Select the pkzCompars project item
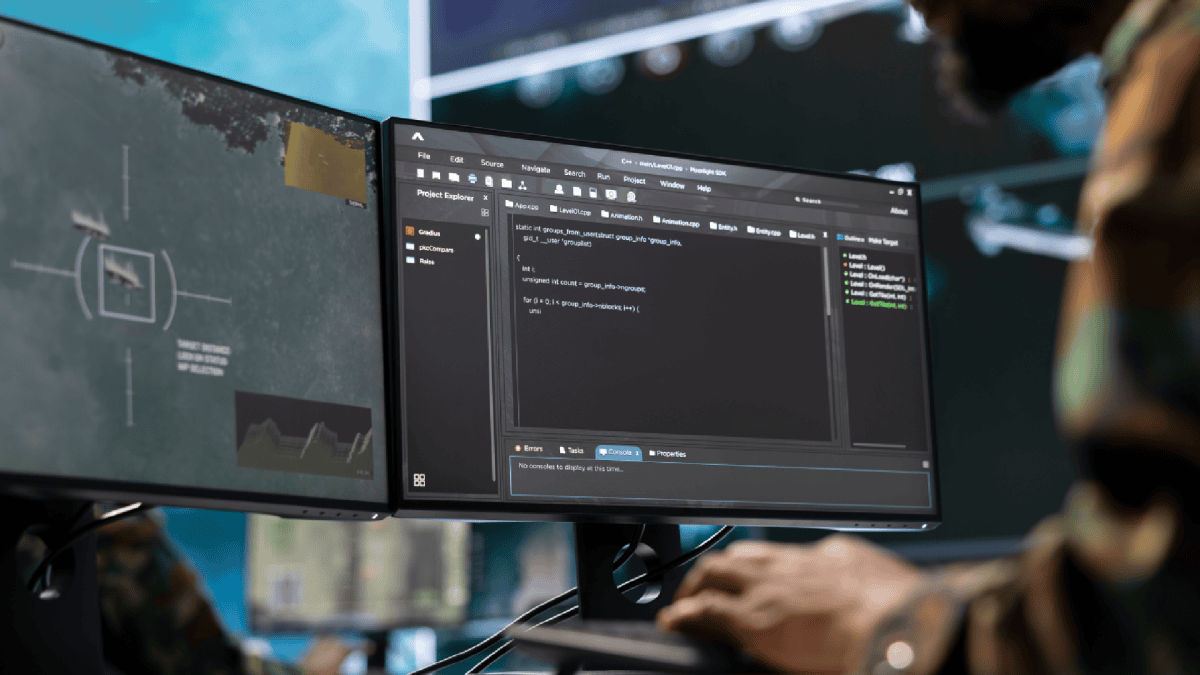Viewport: 1200px width, 675px height. coord(436,249)
